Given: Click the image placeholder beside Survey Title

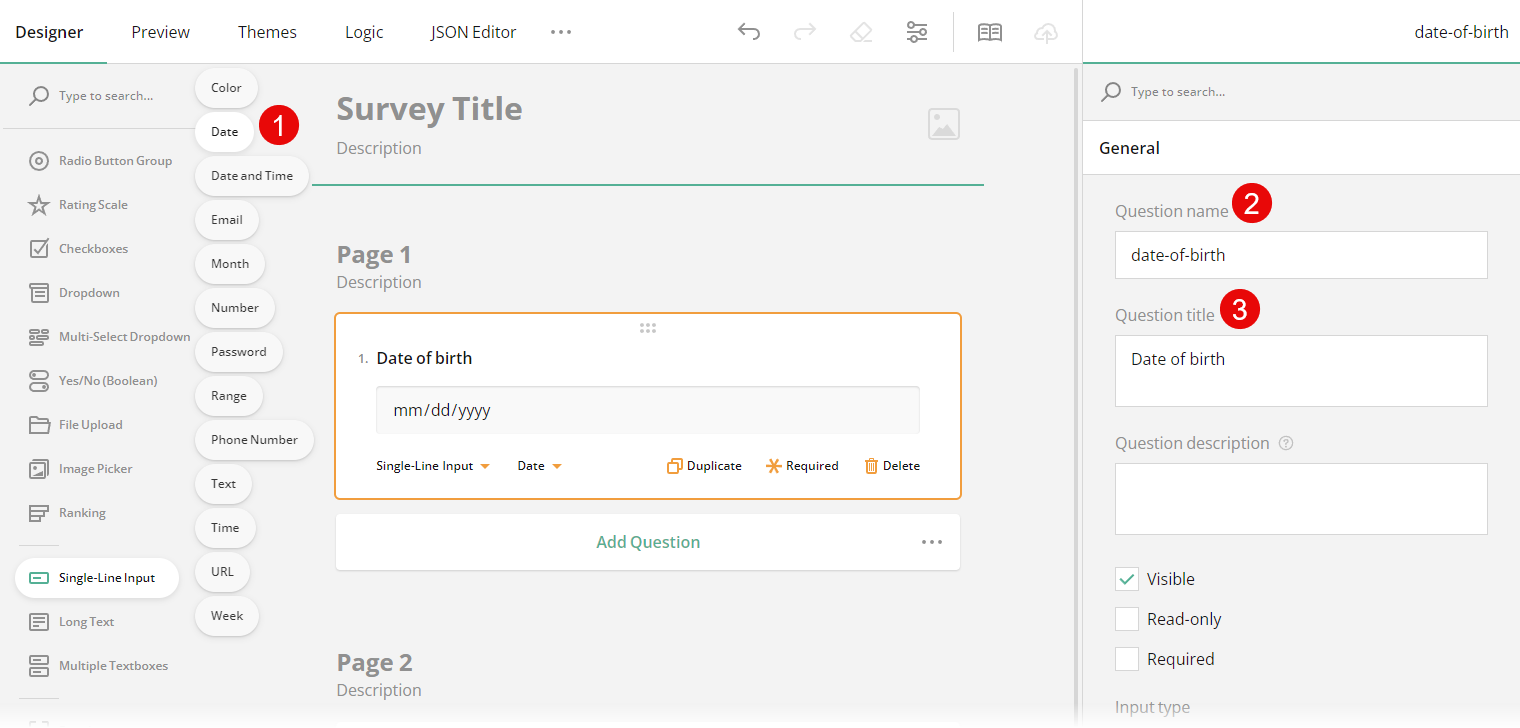Looking at the screenshot, I should pos(942,123).
